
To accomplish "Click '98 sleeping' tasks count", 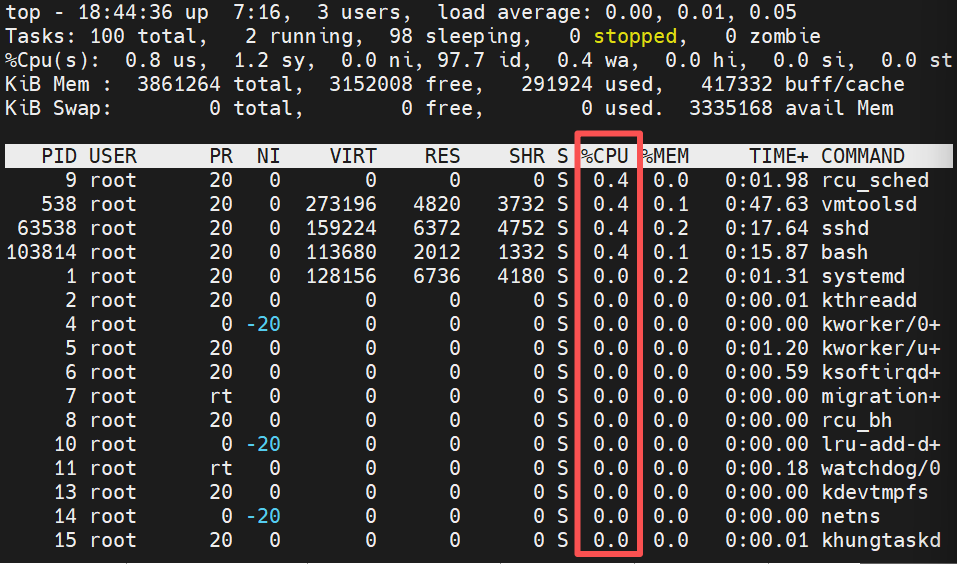I will pyautogui.click(x=461, y=36).
